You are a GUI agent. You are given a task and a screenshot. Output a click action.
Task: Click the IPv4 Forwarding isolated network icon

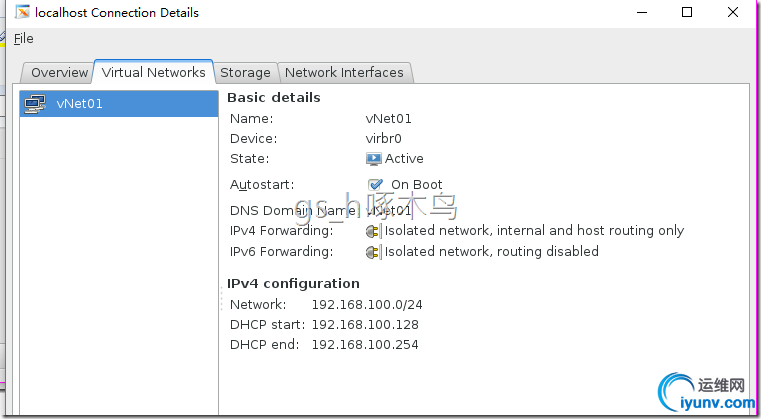[x=374, y=231]
